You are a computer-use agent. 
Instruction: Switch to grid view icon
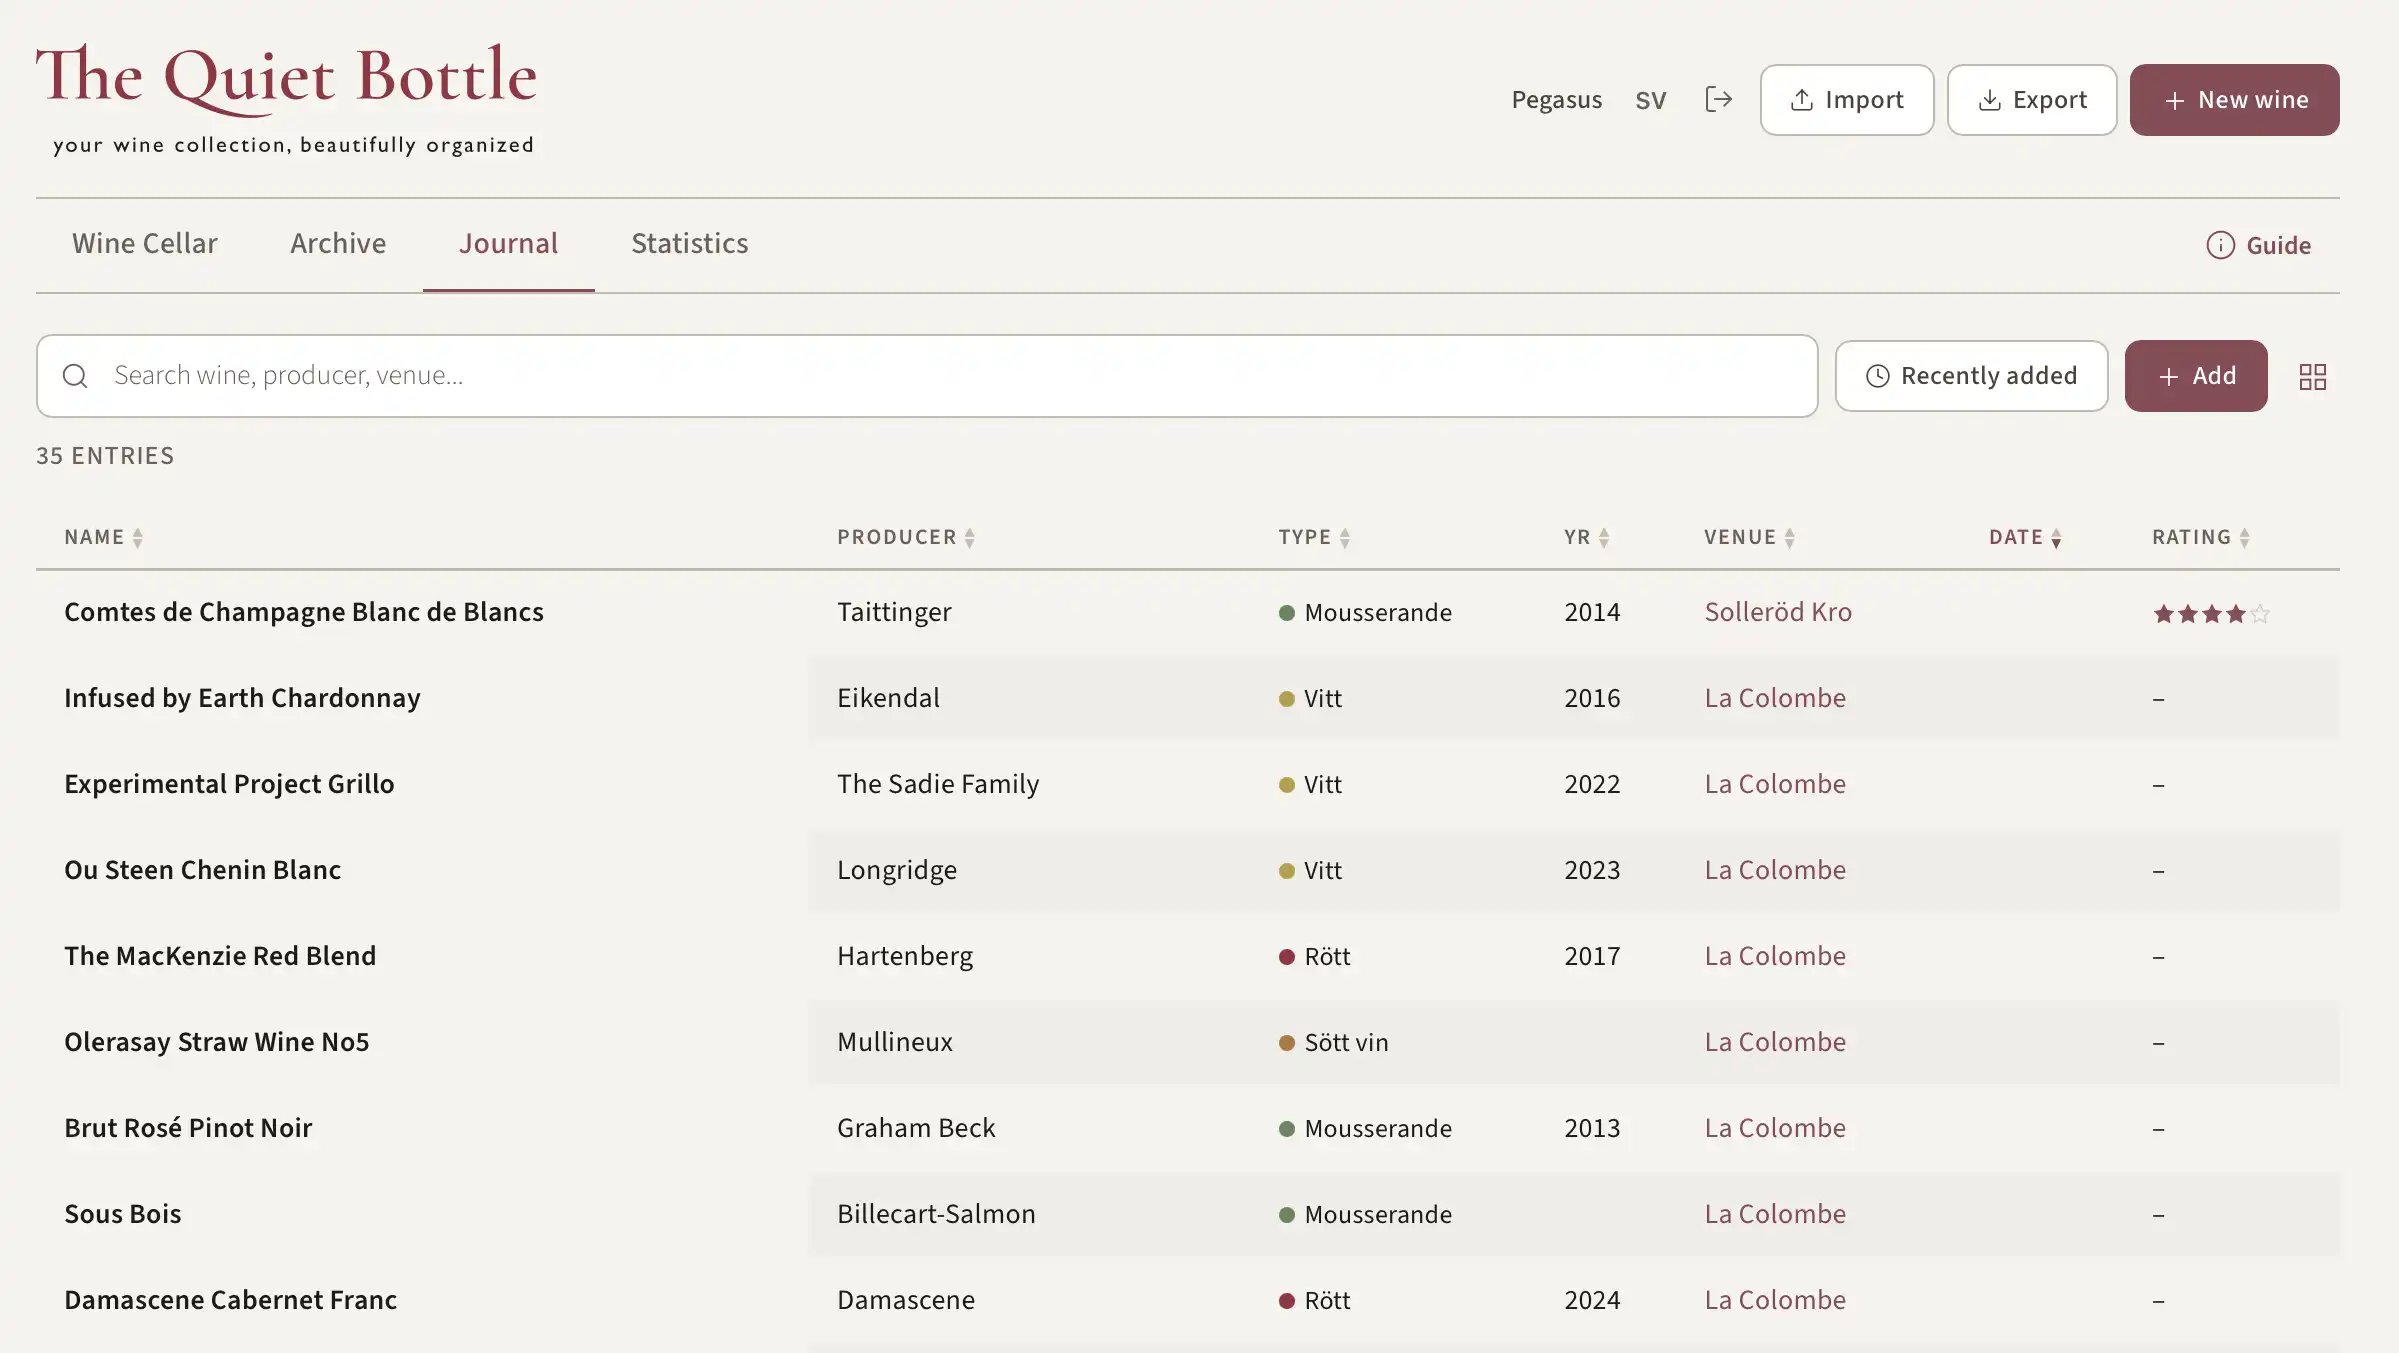point(2312,376)
